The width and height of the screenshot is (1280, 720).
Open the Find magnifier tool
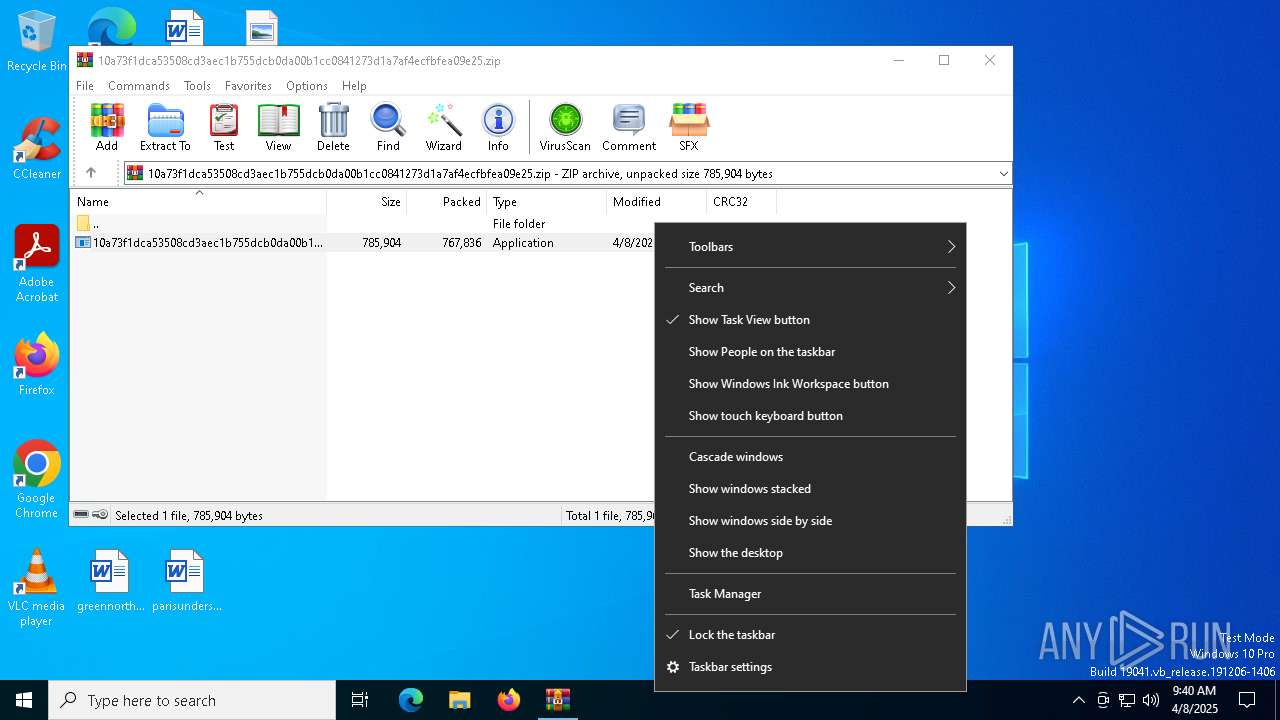click(388, 127)
